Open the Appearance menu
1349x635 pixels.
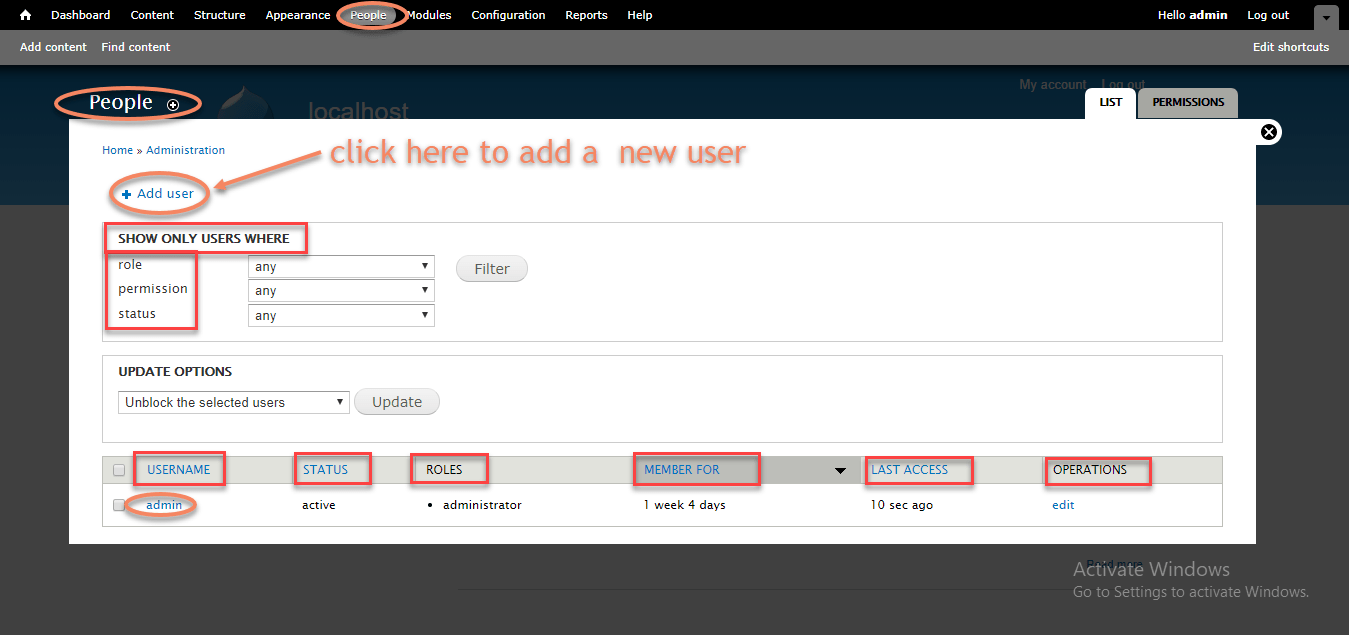click(x=298, y=15)
